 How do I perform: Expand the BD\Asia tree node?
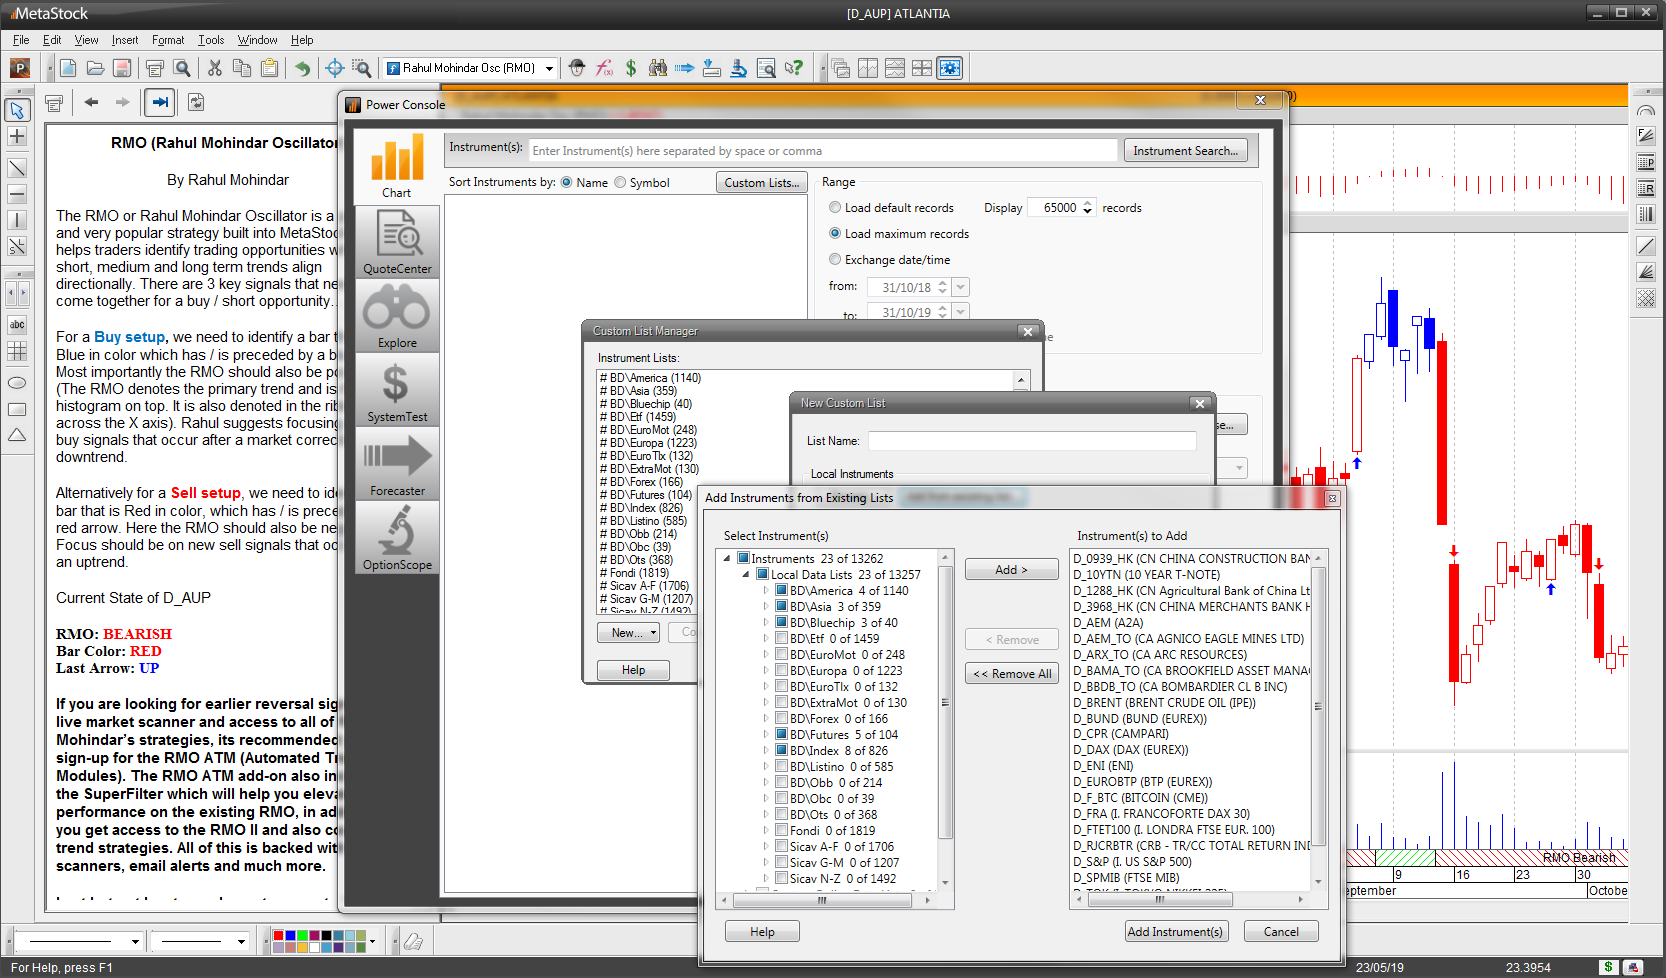pyautogui.click(x=766, y=607)
